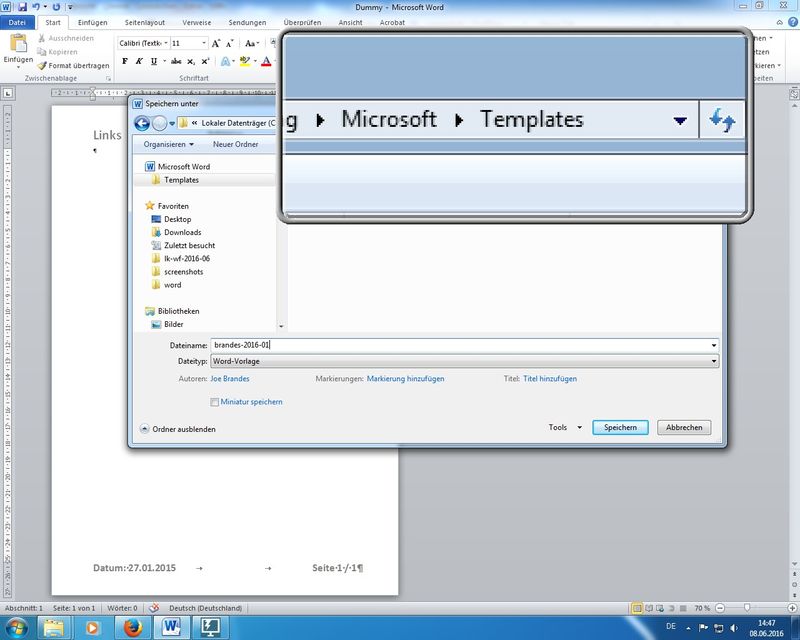Select the Templates folder in navigation pane

(x=175, y=180)
